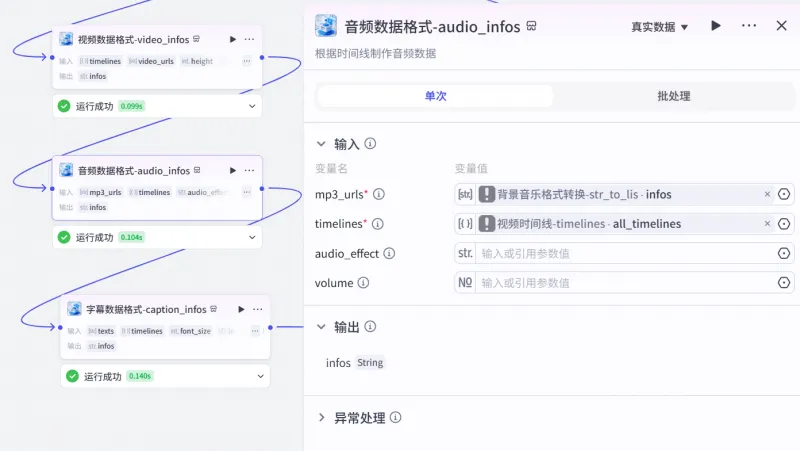Run the node from the panel header
The height and width of the screenshot is (451, 800).
716,26
